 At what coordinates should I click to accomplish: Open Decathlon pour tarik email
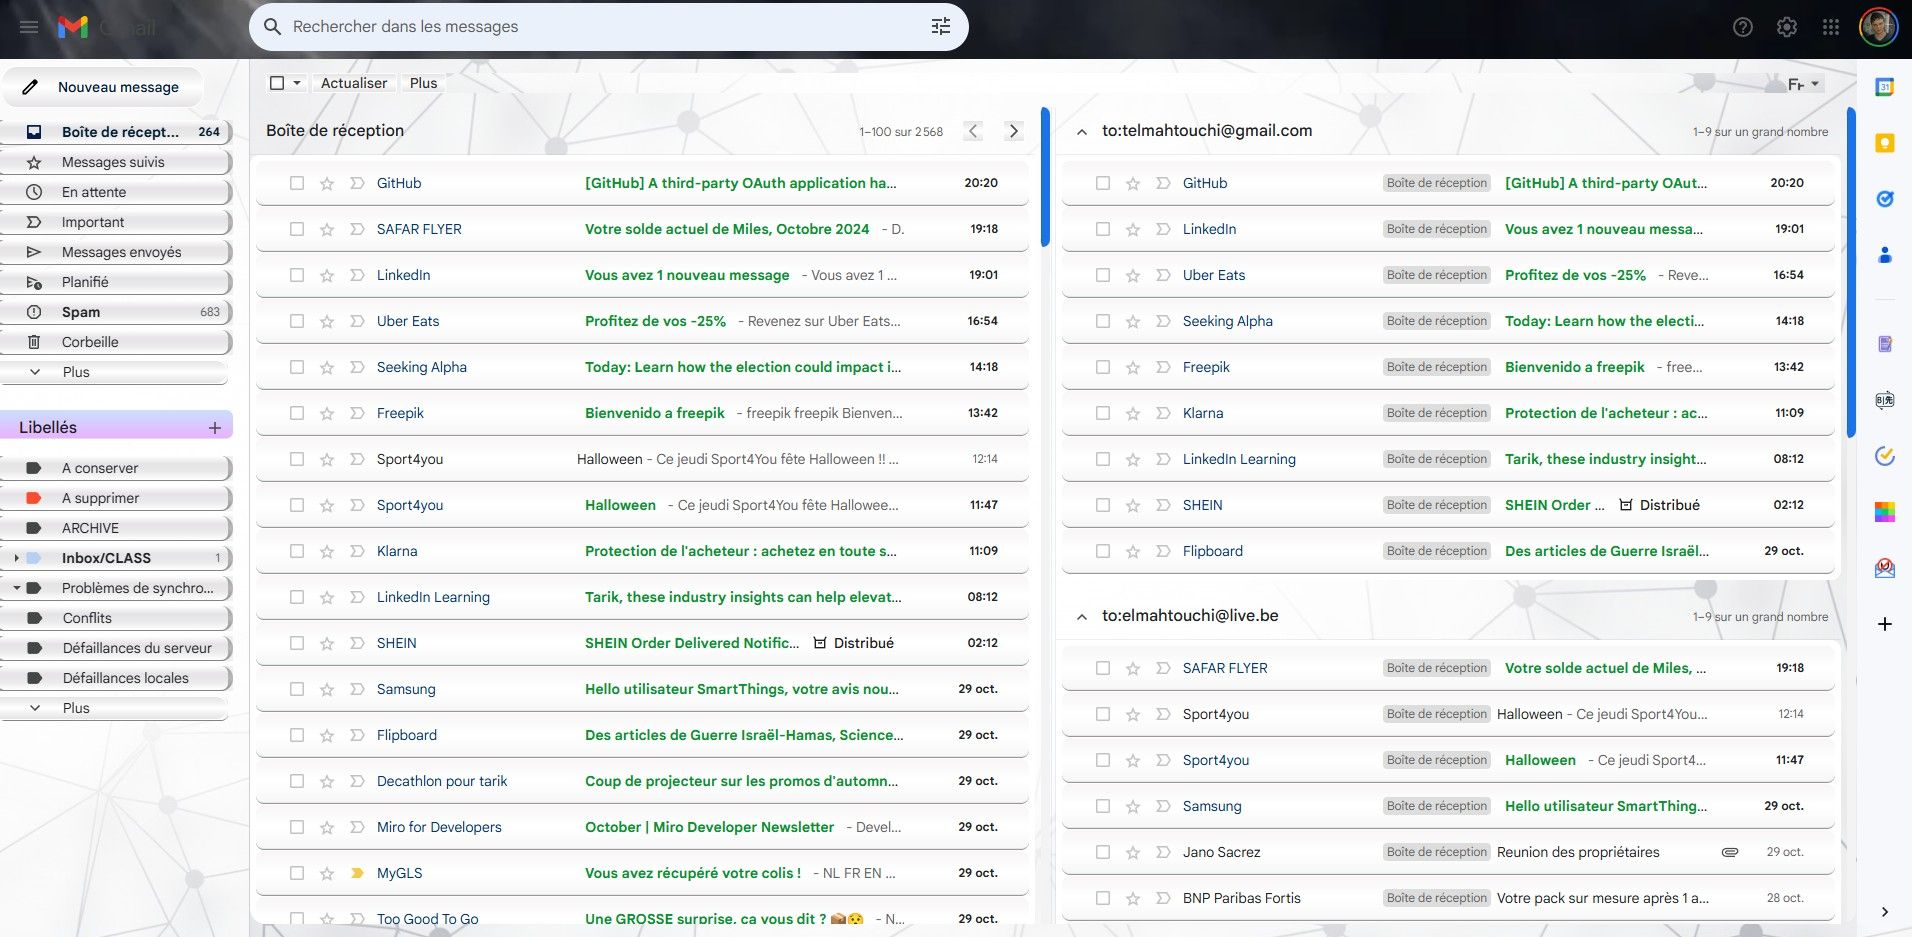click(x=642, y=781)
